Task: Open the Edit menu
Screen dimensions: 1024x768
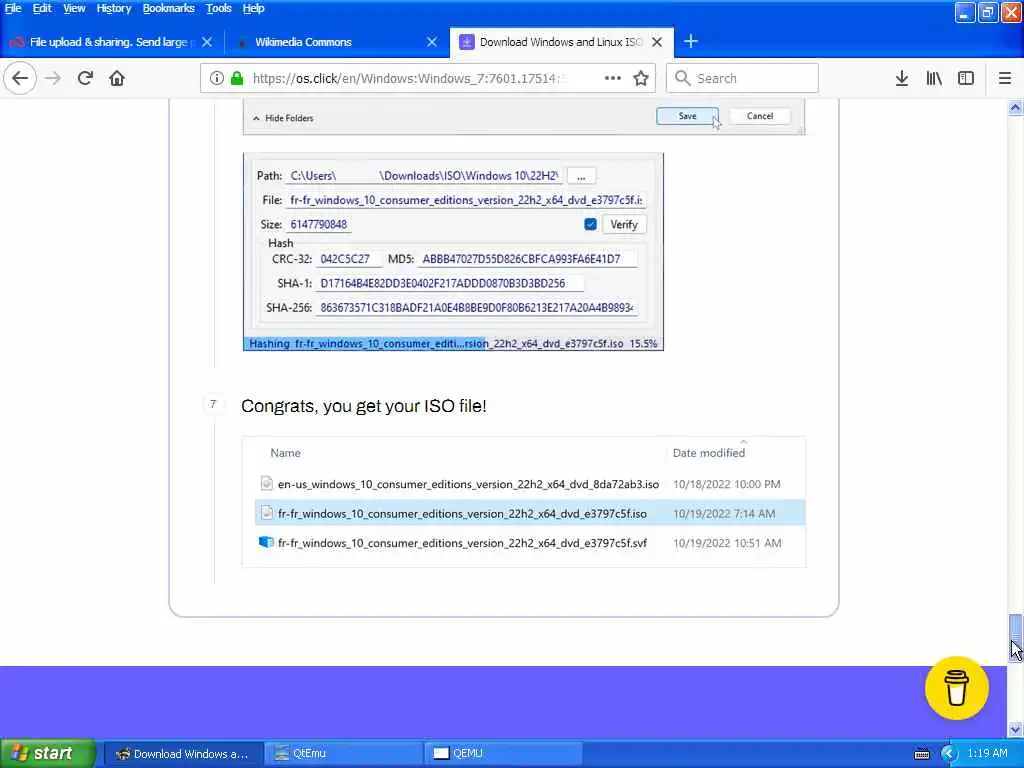Action: click(x=42, y=8)
